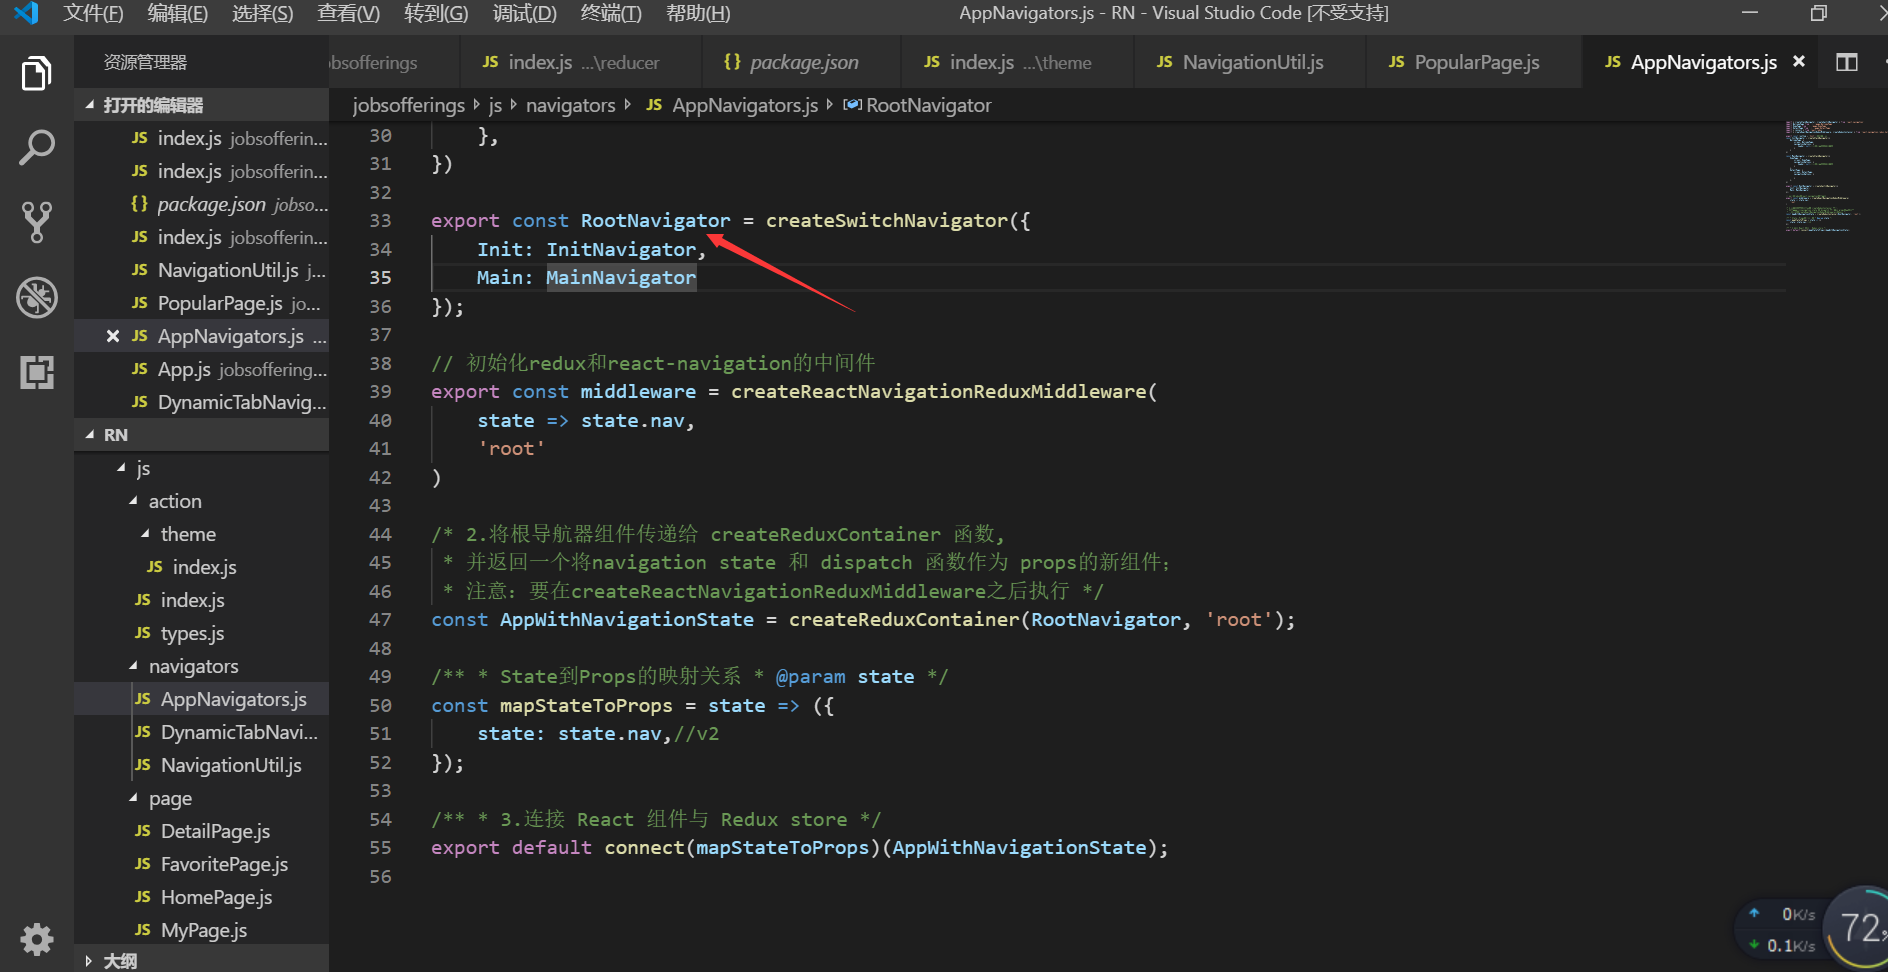Click the split editor icon
This screenshot has height=972, width=1888.
point(1846,62)
